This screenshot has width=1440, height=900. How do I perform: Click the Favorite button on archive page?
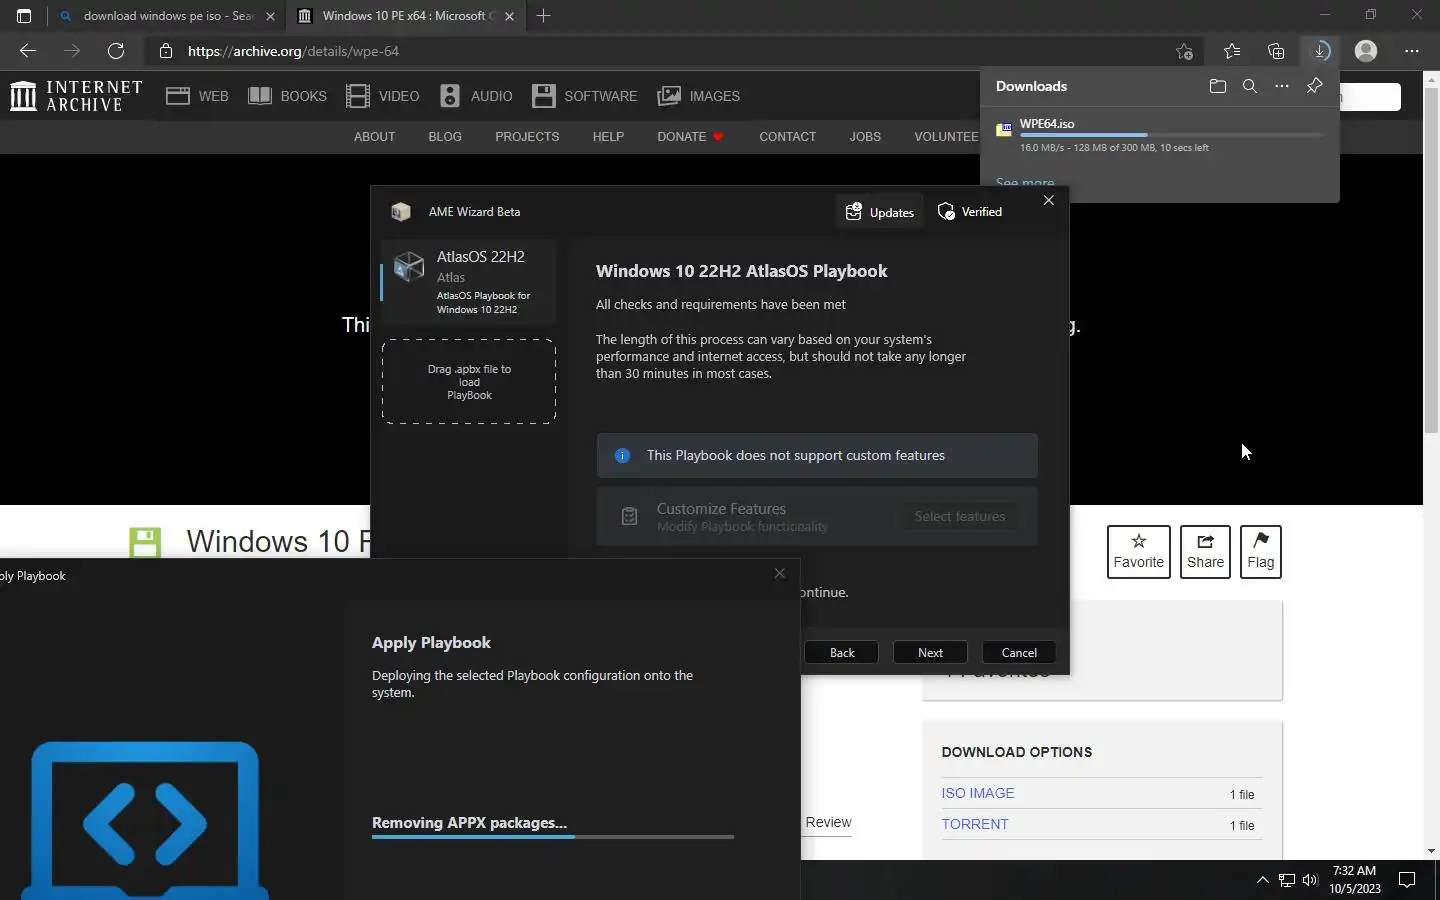point(1138,551)
